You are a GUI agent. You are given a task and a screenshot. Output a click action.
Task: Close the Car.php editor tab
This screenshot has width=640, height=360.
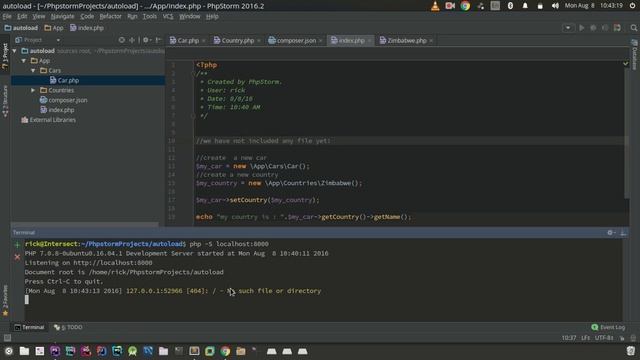pos(204,41)
